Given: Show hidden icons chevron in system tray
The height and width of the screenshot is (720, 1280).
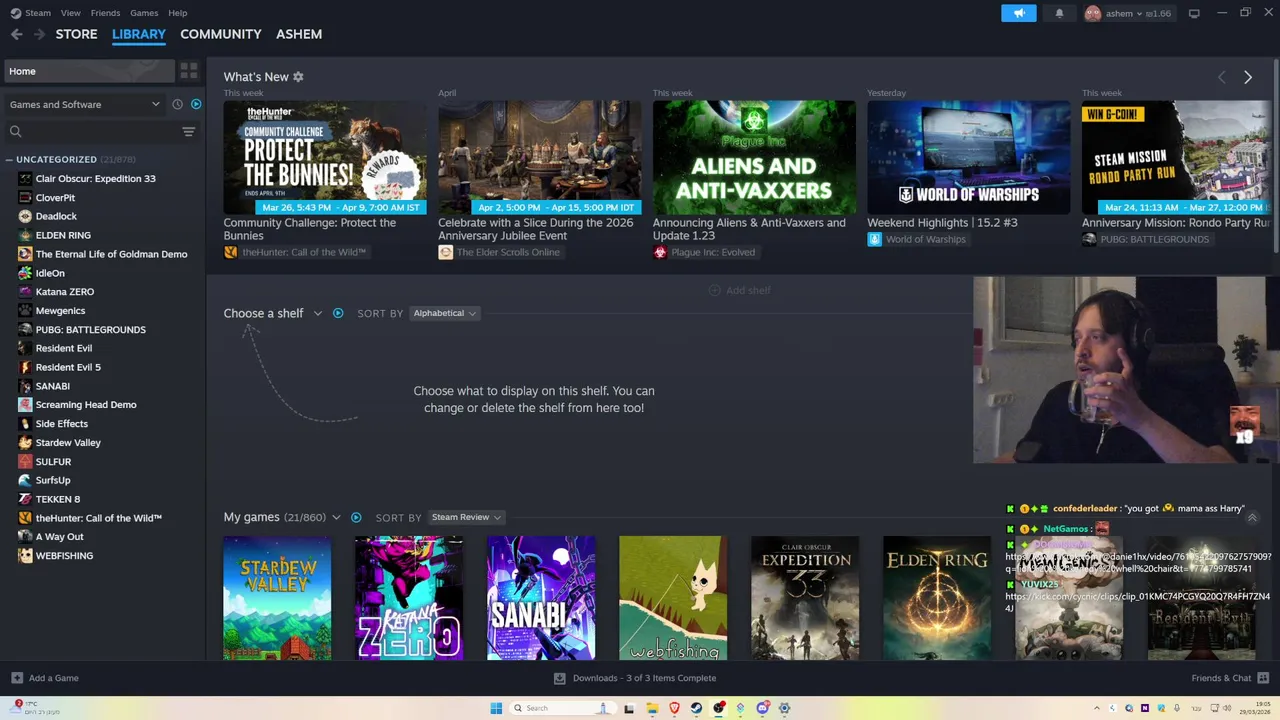Looking at the screenshot, I should click(x=1096, y=708).
